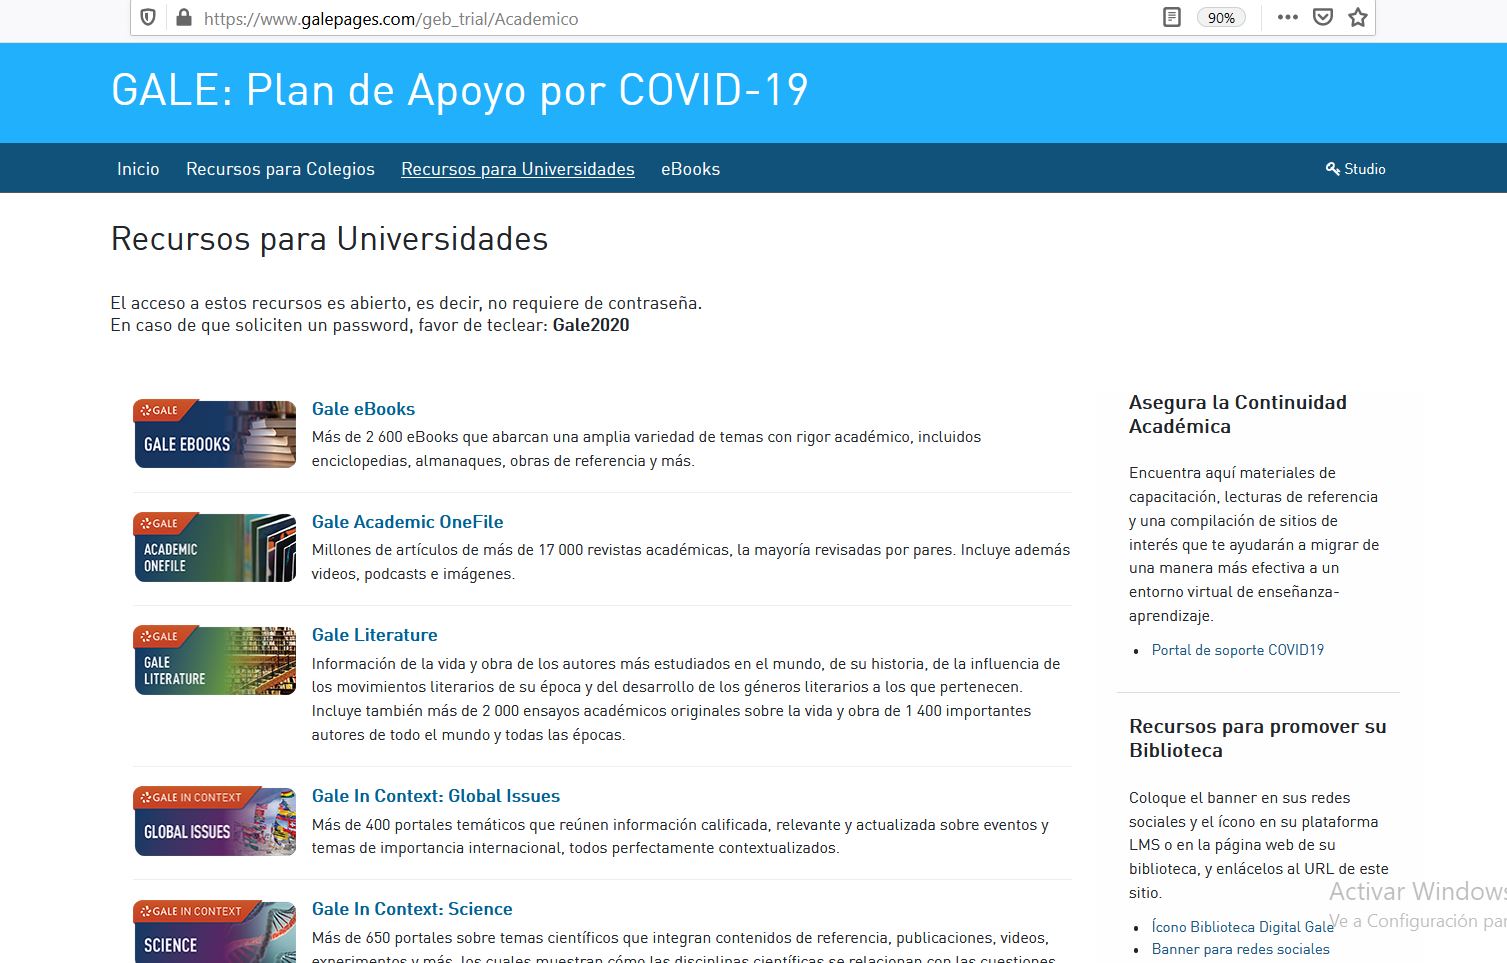Click the Asegura la Continuidad Académica heading

click(x=1238, y=414)
